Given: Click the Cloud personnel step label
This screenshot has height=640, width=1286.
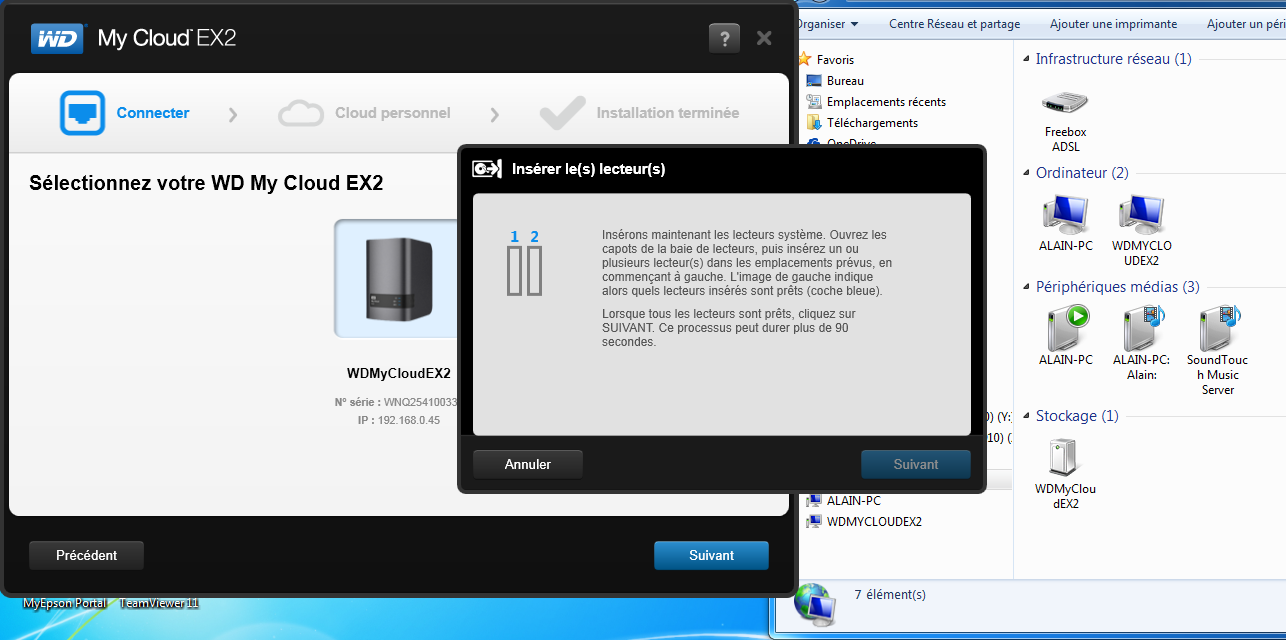Looking at the screenshot, I should (393, 113).
